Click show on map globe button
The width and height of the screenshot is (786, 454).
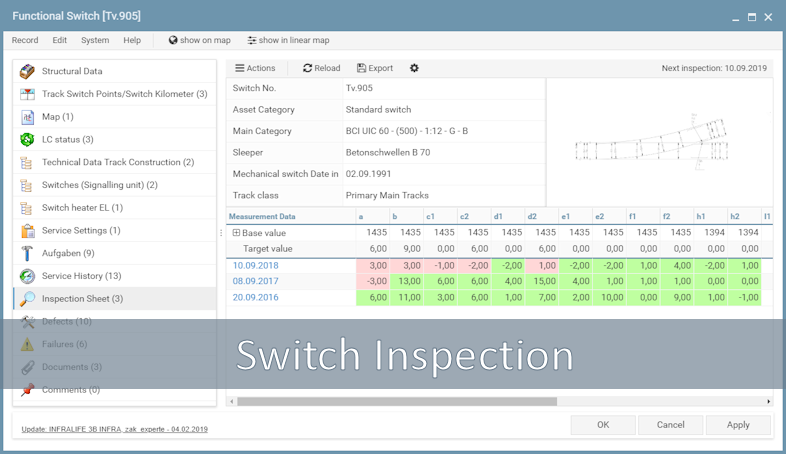(200, 40)
